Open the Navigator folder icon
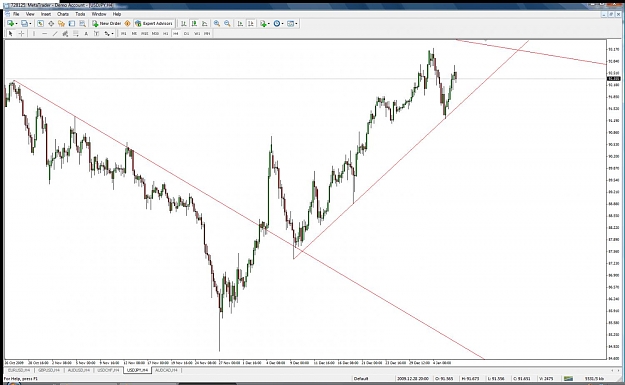The height and width of the screenshot is (385, 625). [61, 24]
